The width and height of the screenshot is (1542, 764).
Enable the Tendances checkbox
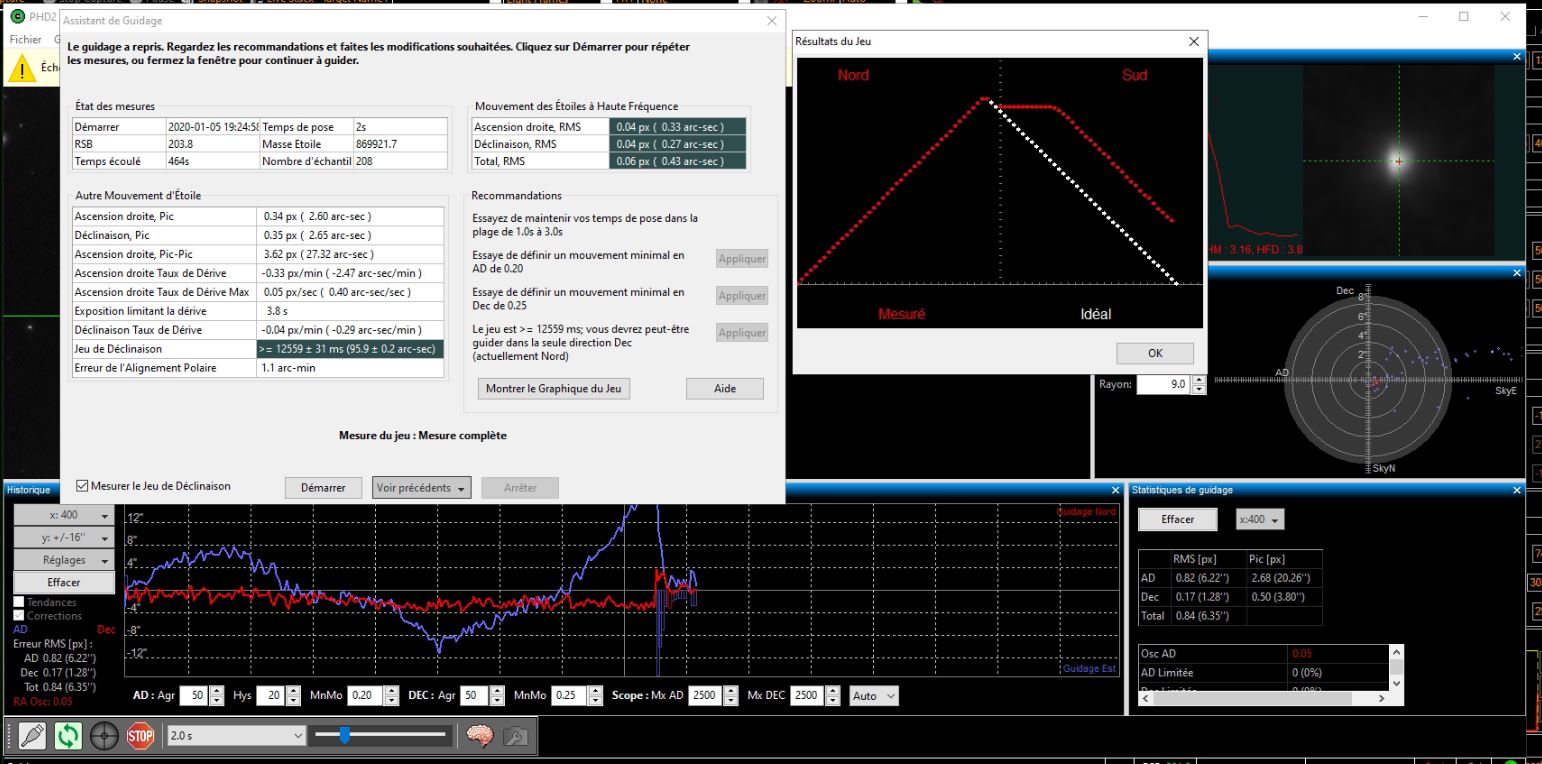[19, 602]
